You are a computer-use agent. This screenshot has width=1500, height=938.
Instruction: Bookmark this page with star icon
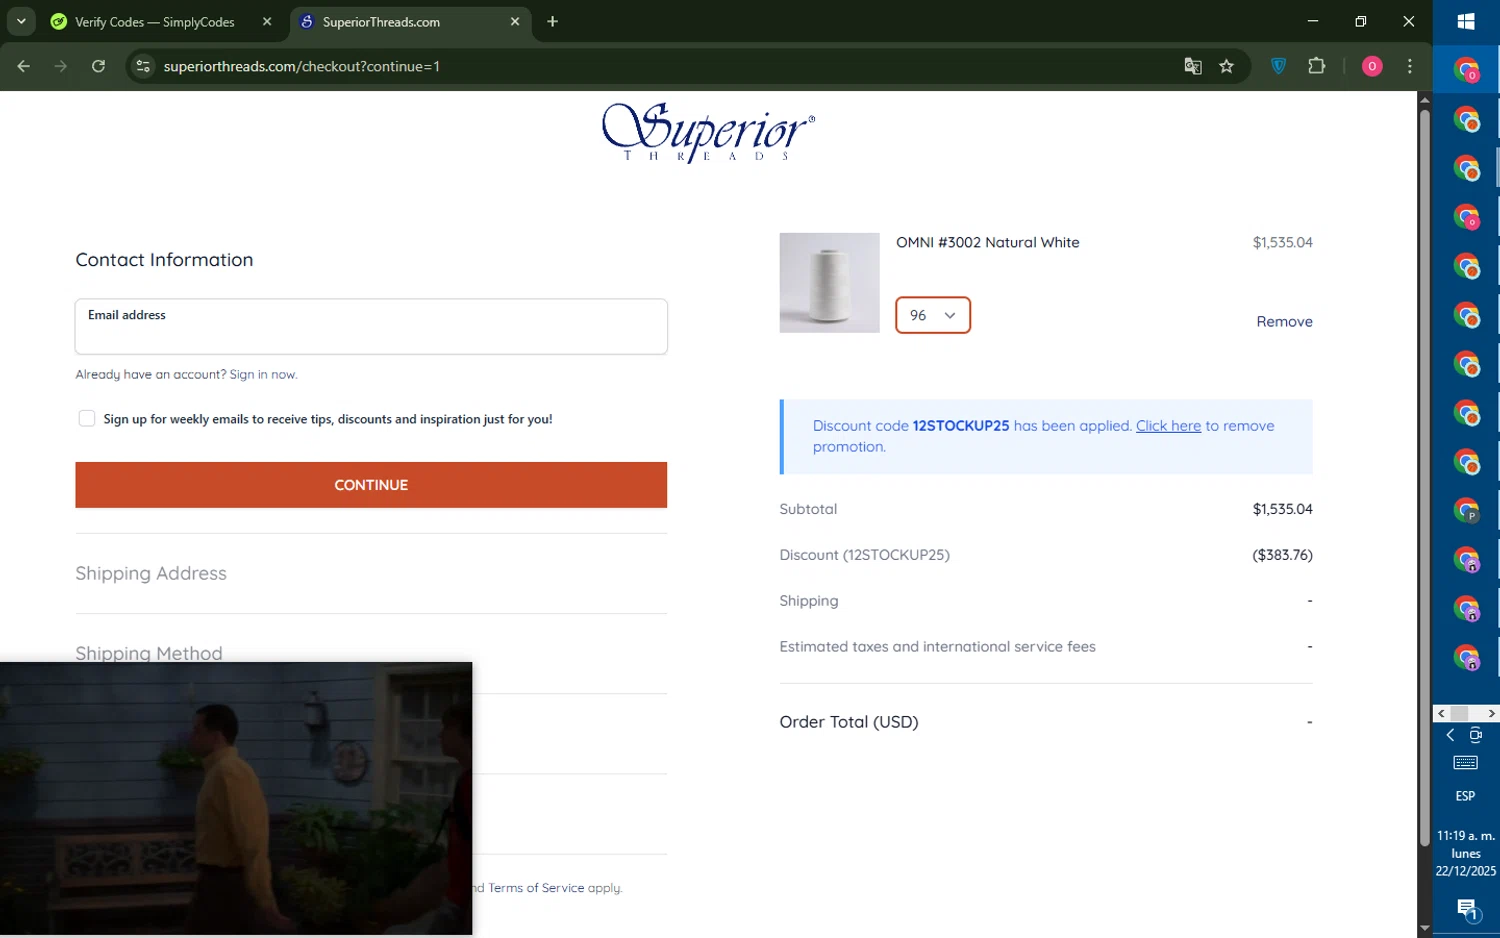click(x=1227, y=66)
